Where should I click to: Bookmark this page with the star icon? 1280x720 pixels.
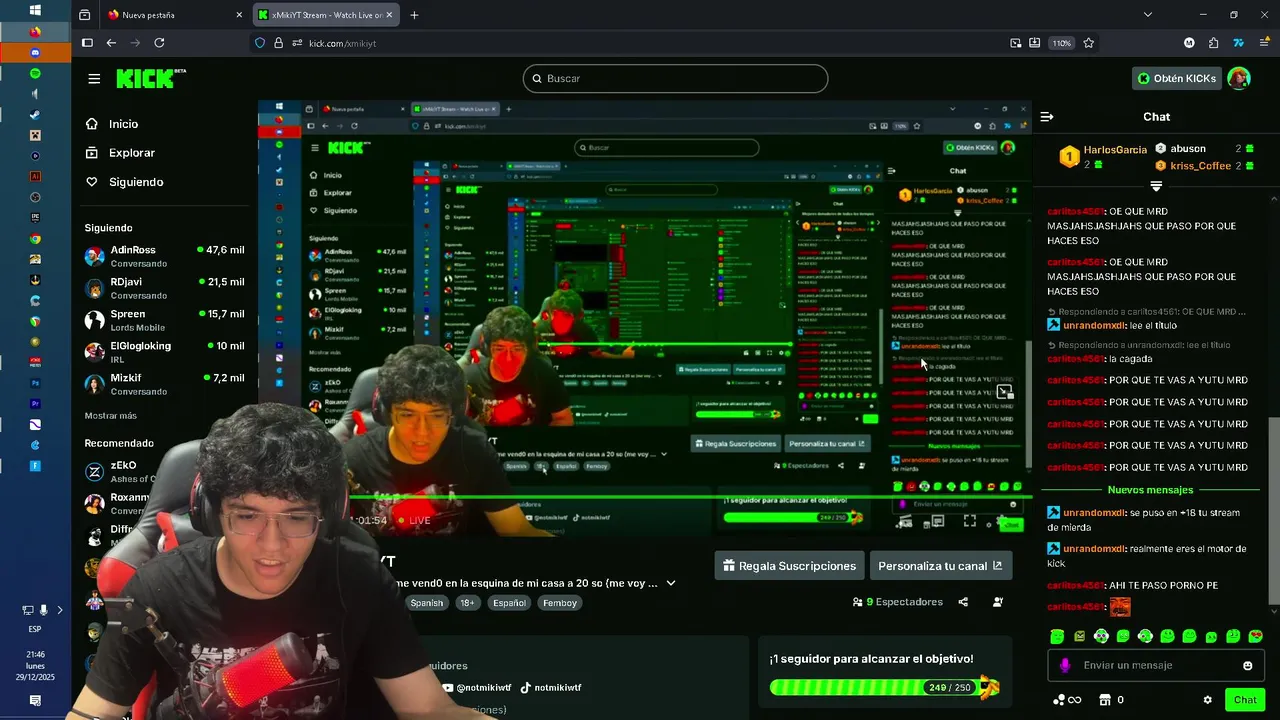1088,43
